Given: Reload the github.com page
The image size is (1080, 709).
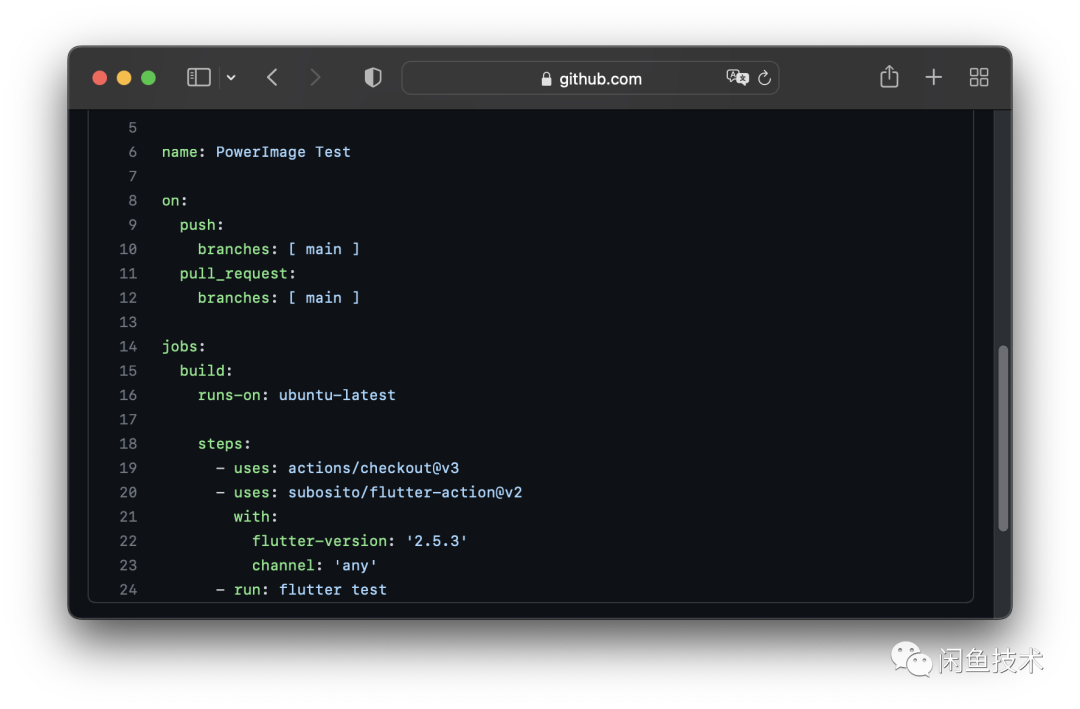Looking at the screenshot, I should click(765, 78).
